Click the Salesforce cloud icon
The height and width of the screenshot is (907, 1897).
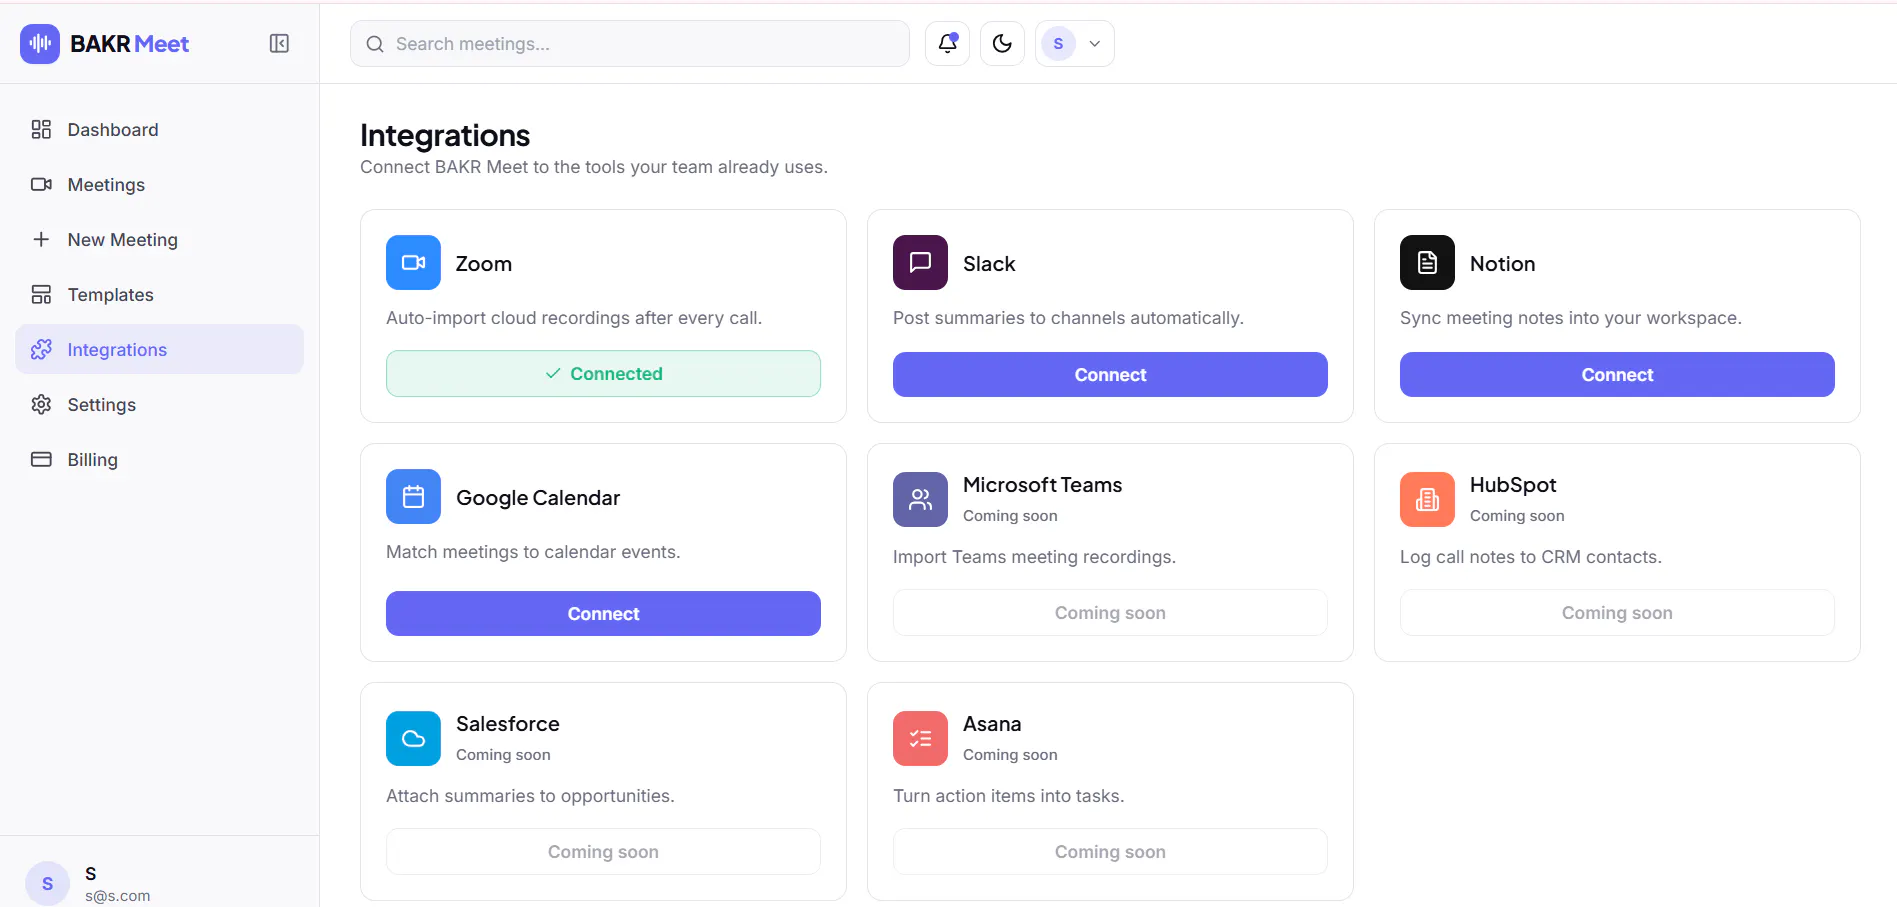(413, 738)
